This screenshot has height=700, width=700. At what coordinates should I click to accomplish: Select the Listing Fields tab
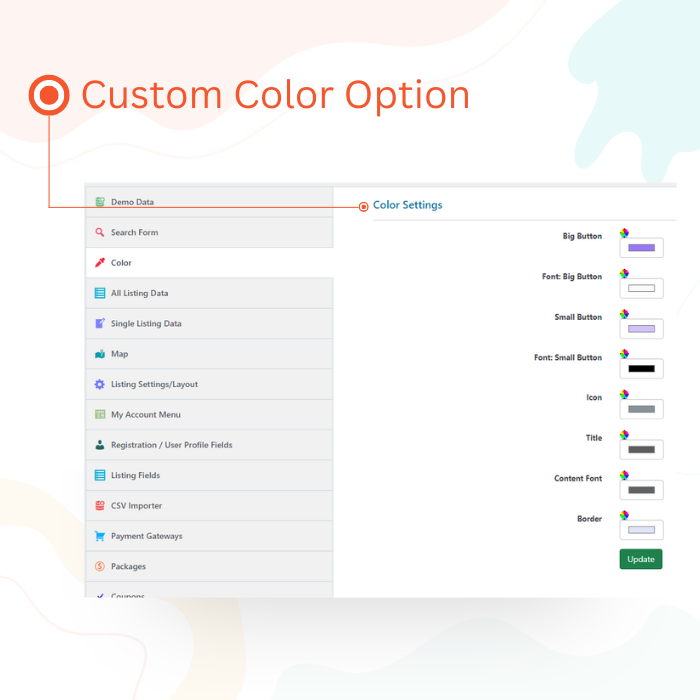click(x=135, y=476)
